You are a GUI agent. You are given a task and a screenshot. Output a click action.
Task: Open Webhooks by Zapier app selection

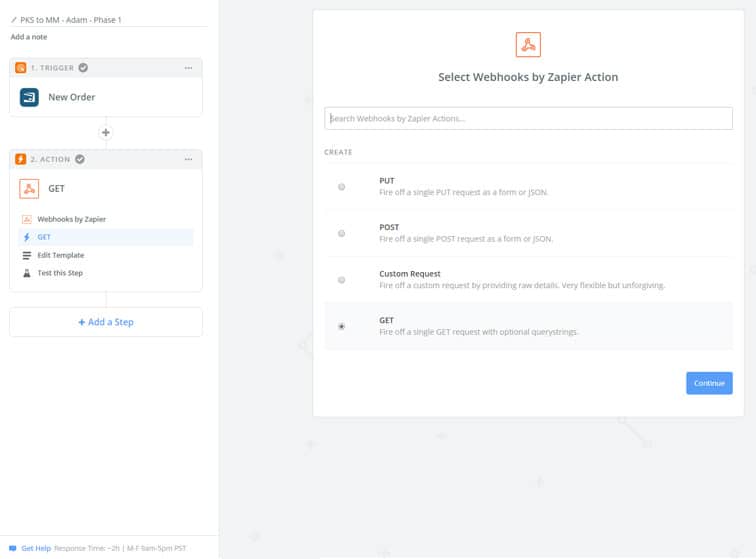(71, 219)
